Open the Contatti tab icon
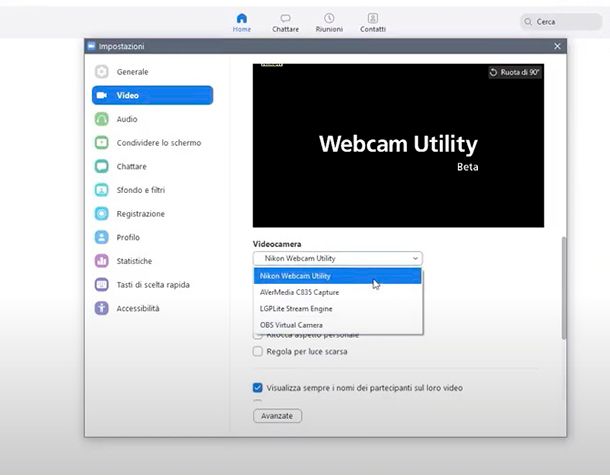 click(373, 18)
